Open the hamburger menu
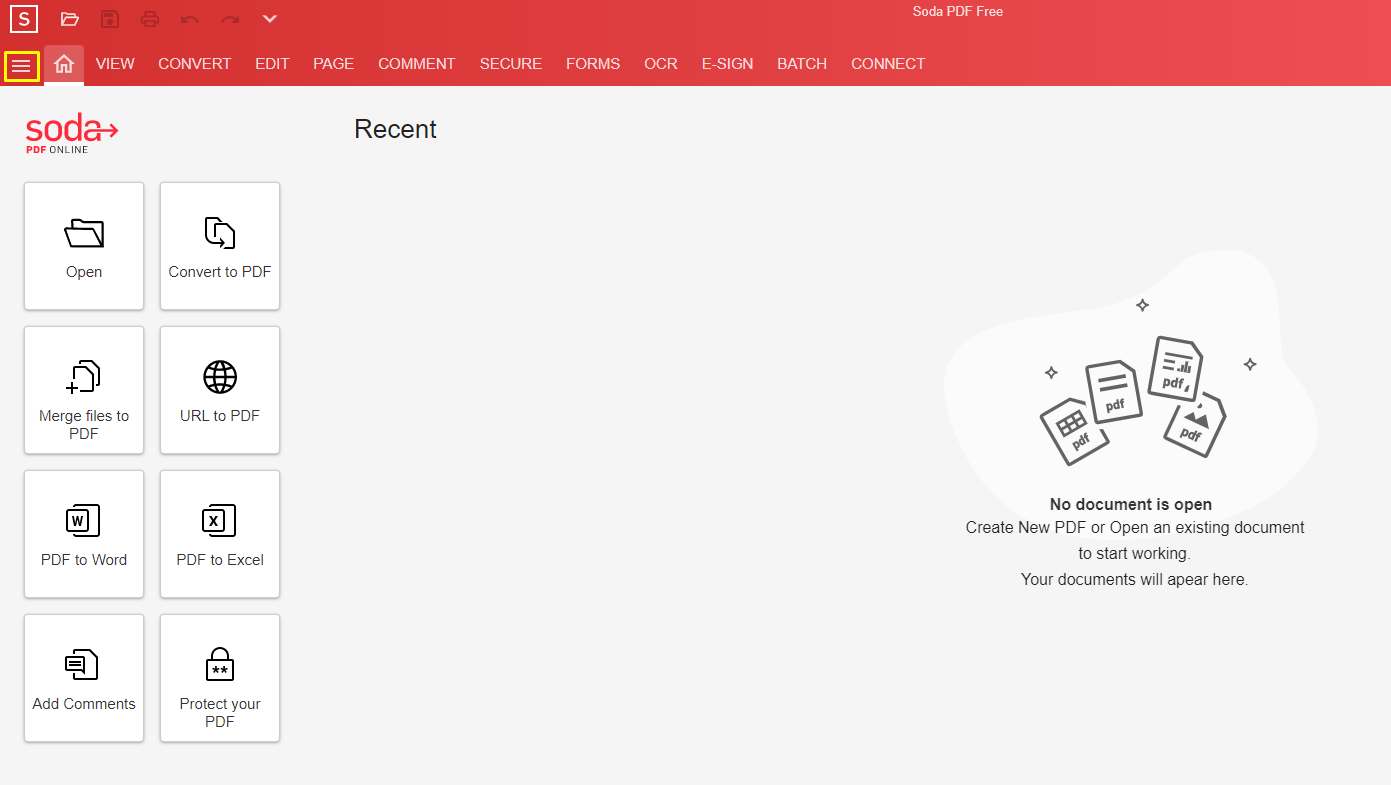Image resolution: width=1391 pixels, height=785 pixels. (22, 64)
